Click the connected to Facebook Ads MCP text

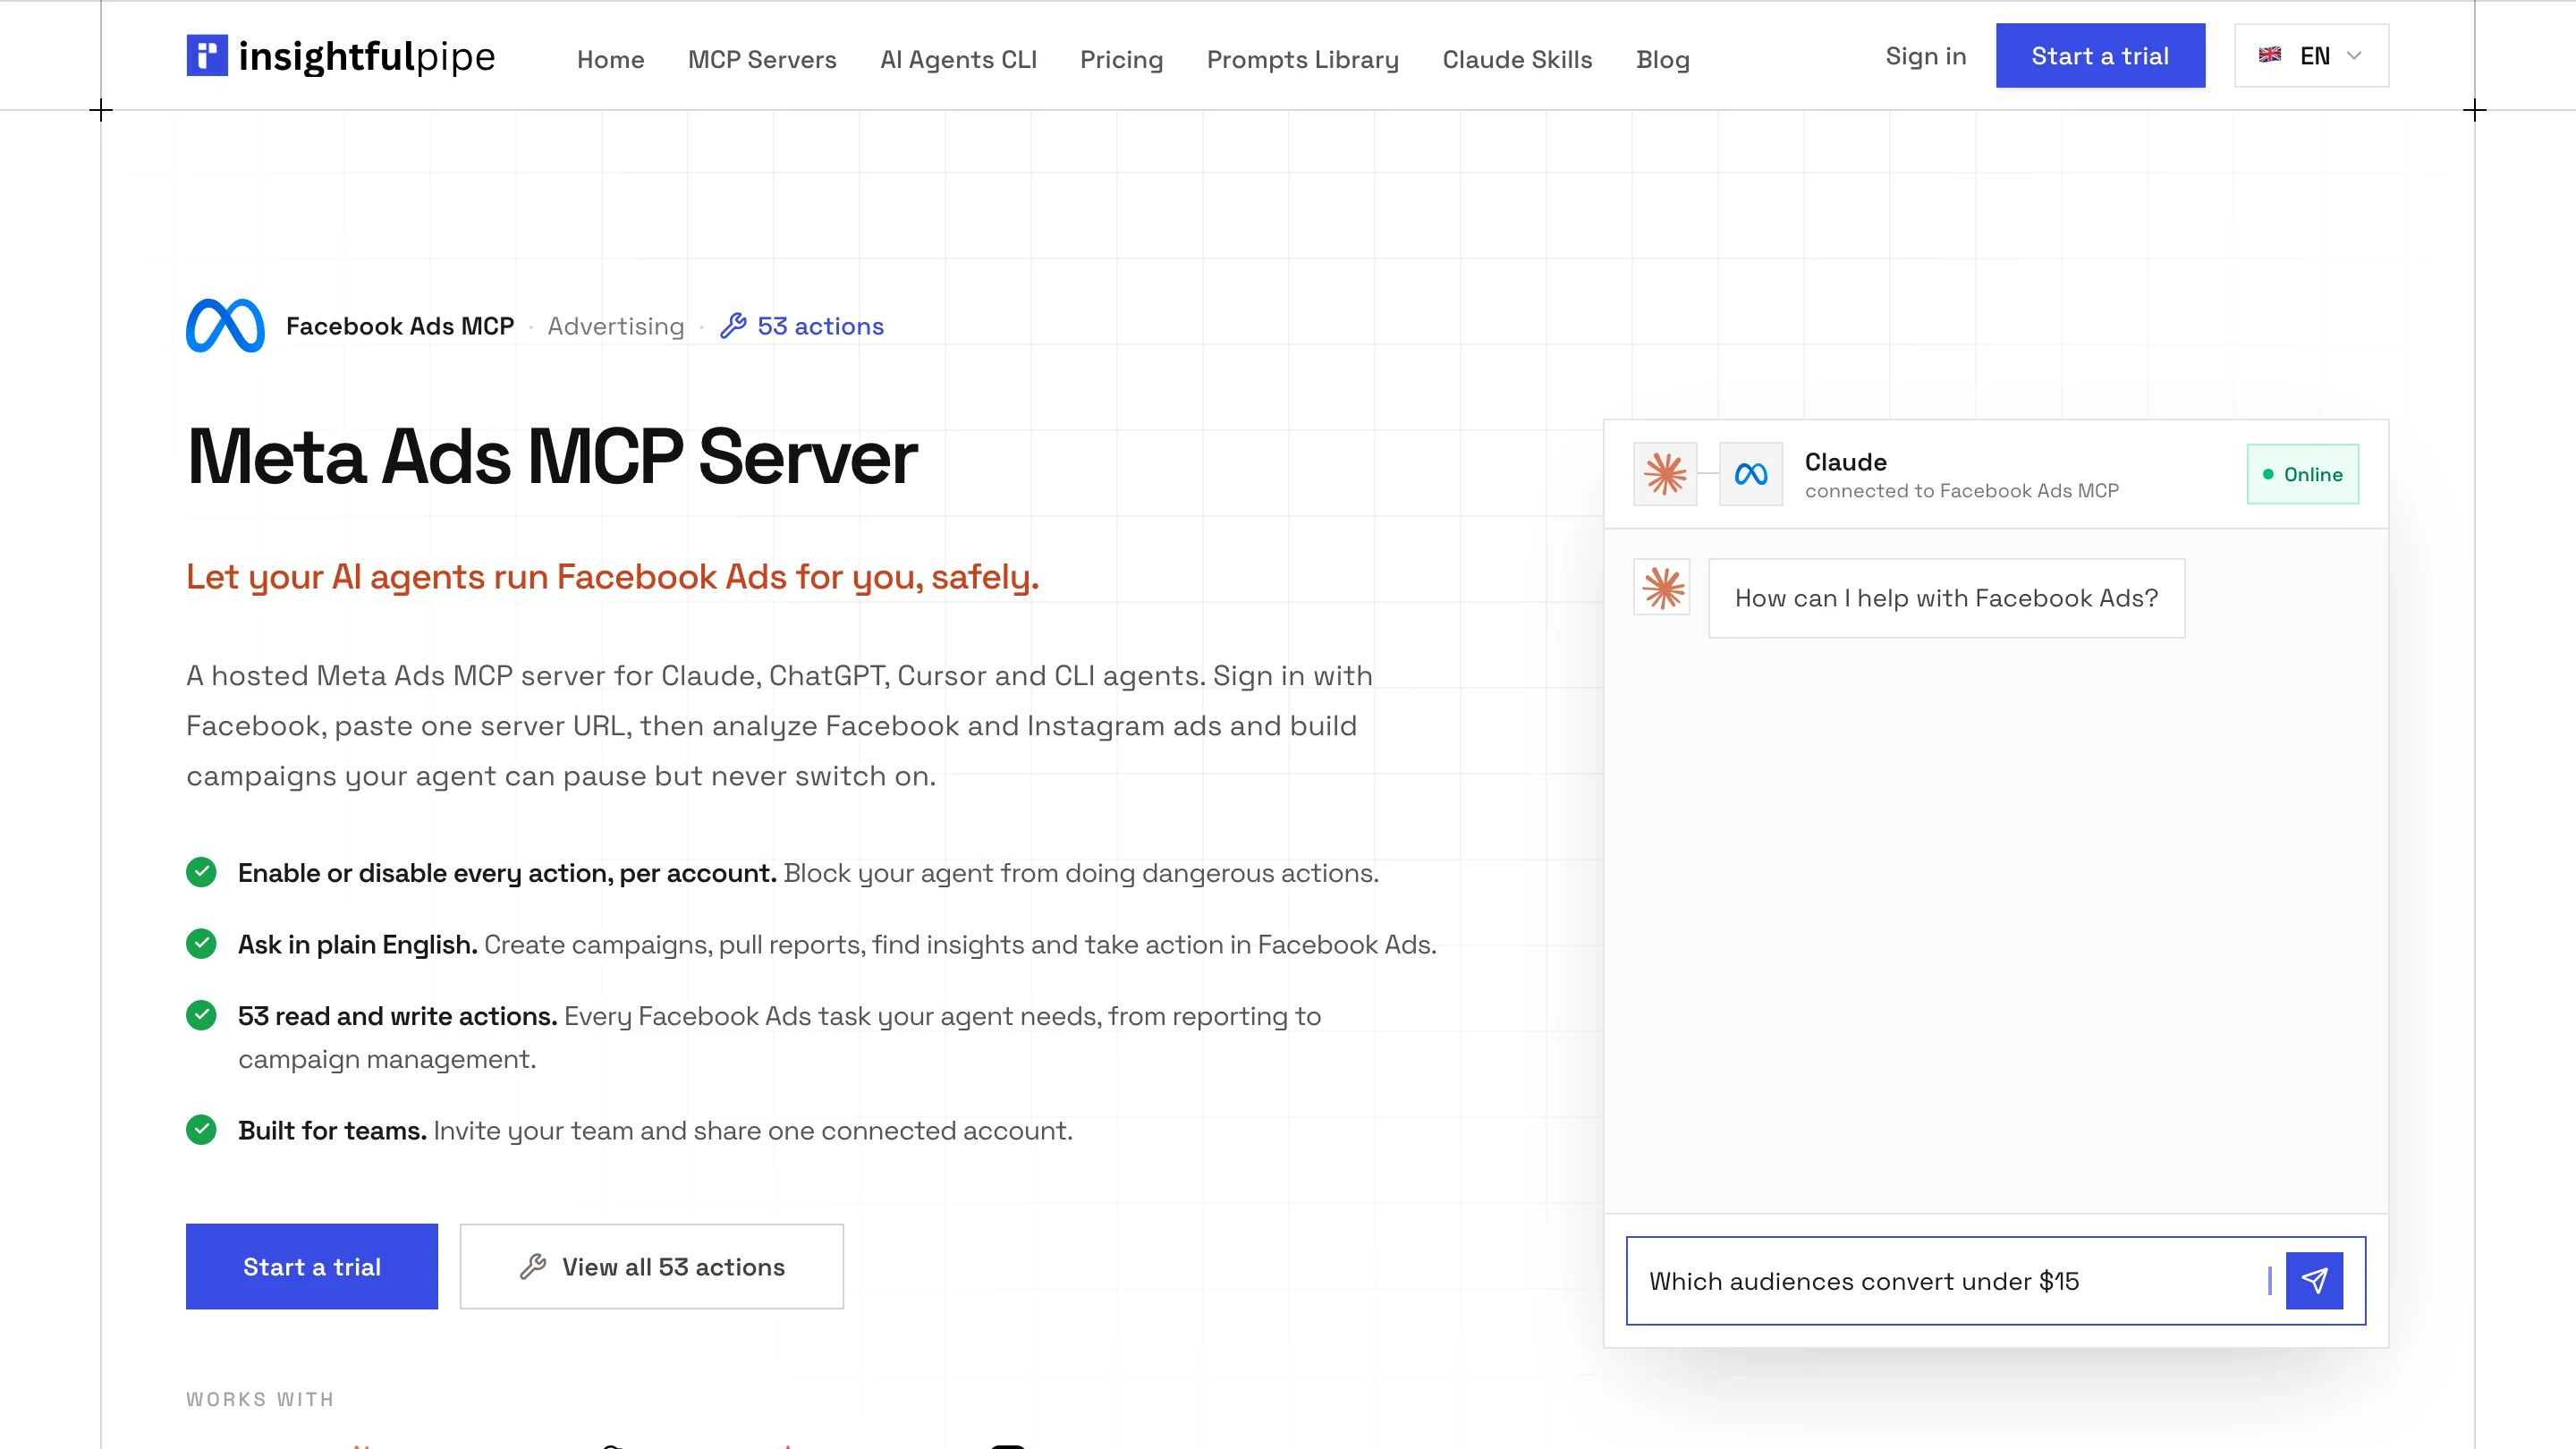pos(1962,490)
